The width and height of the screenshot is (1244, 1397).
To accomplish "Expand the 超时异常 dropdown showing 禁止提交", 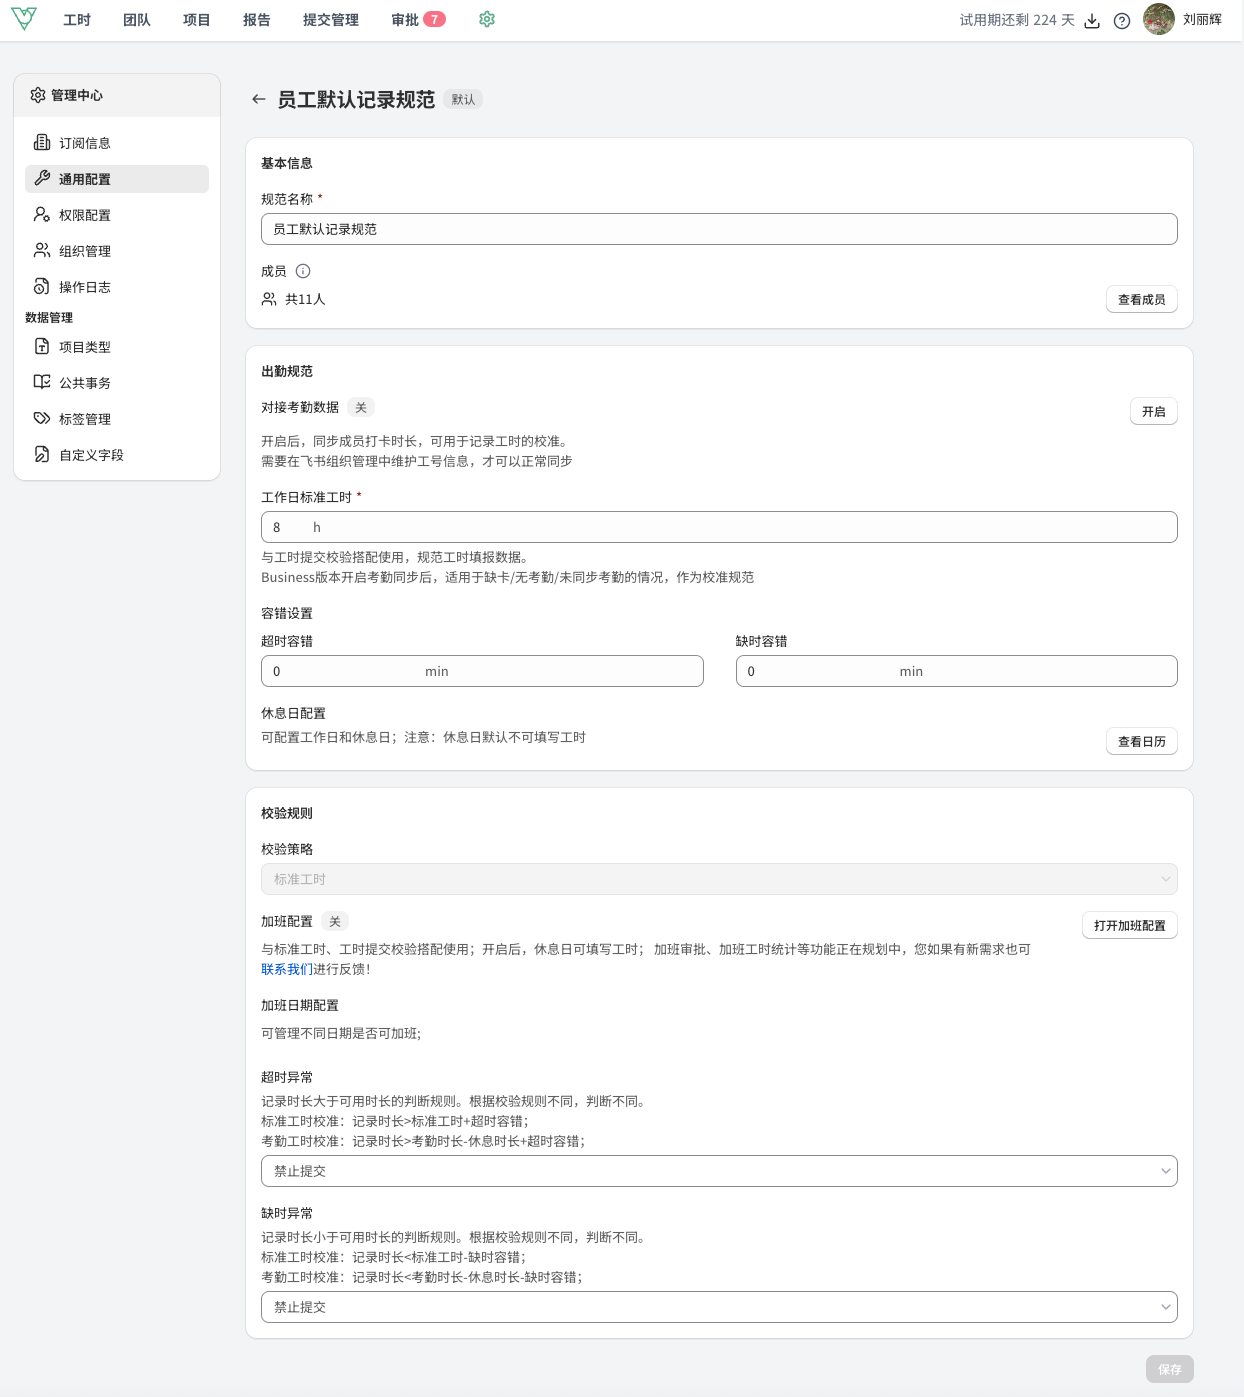I will pos(718,1171).
